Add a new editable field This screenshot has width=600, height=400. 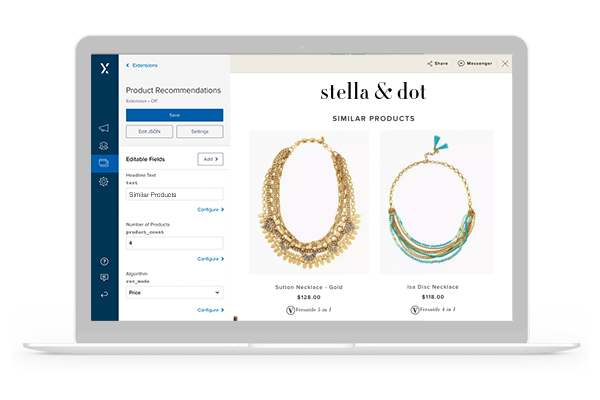(210, 159)
